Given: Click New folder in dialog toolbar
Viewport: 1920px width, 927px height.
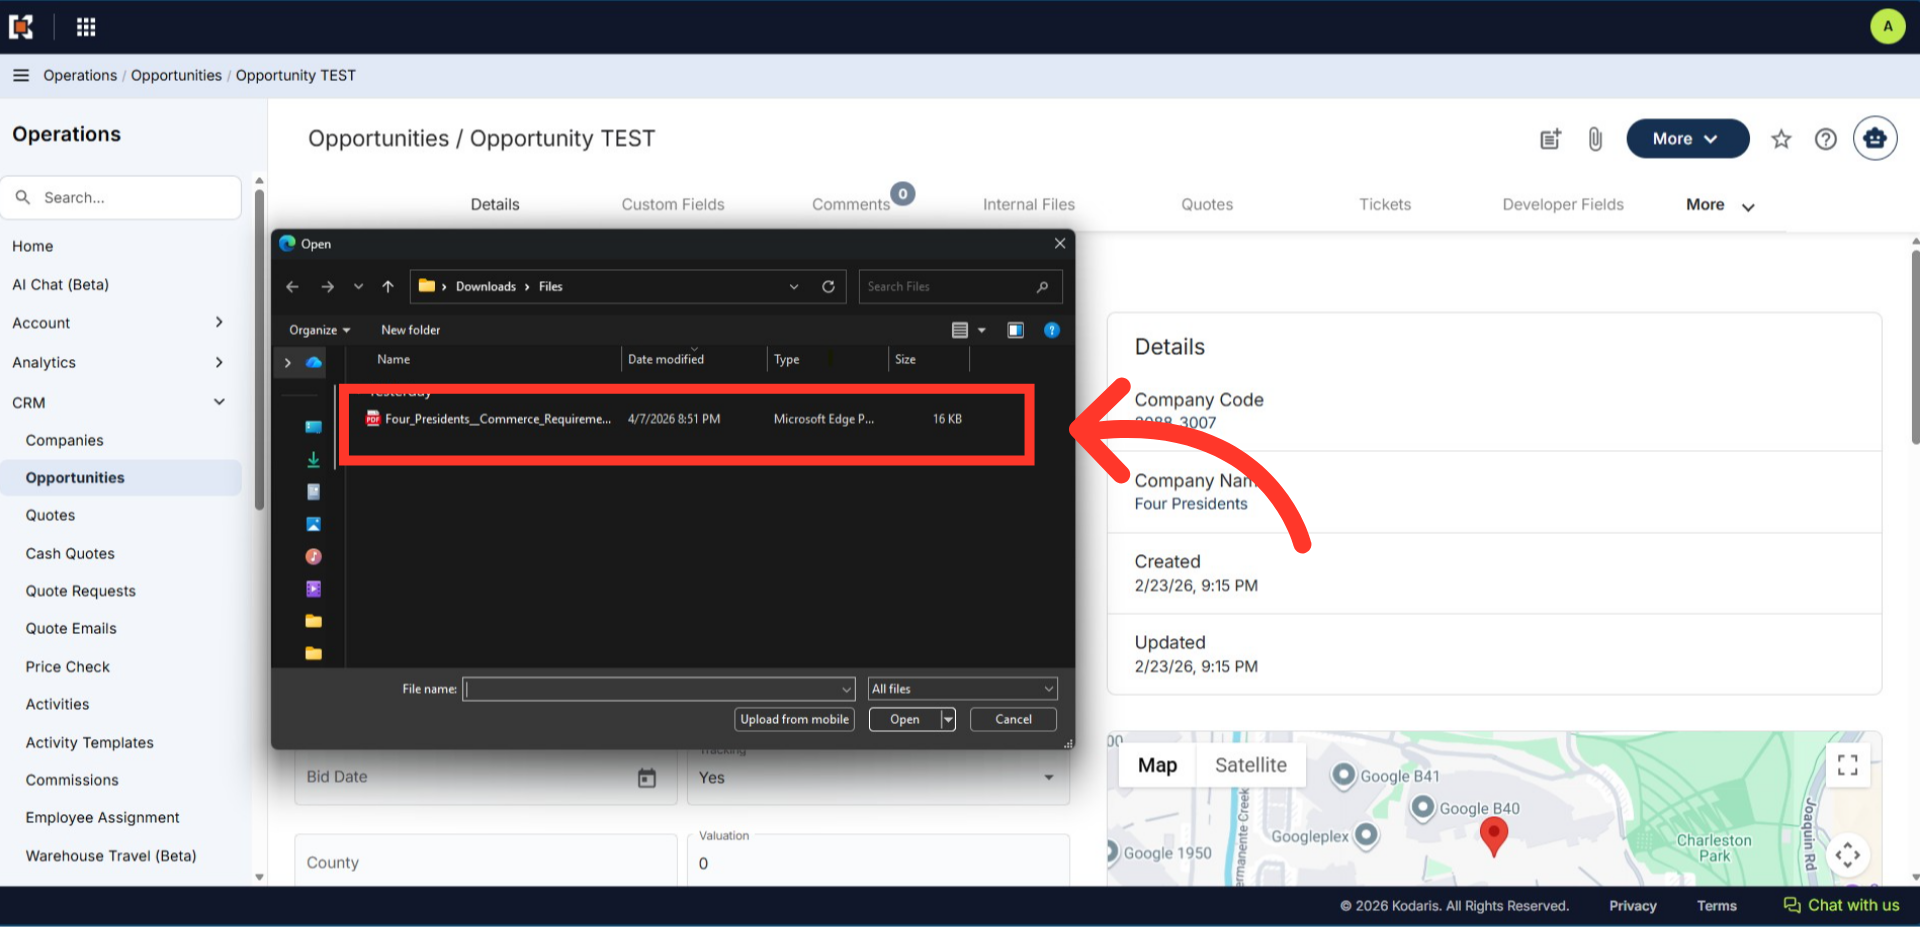Looking at the screenshot, I should tap(410, 330).
